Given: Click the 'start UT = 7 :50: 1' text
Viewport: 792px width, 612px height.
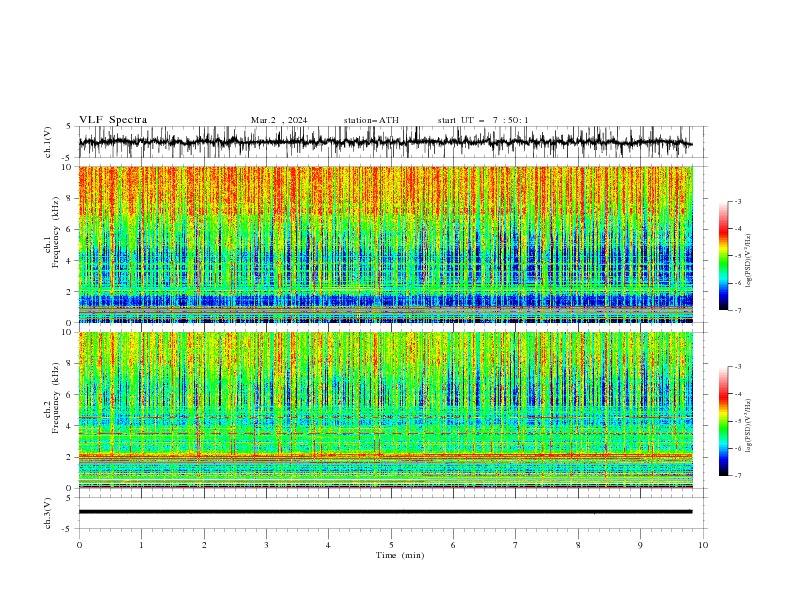Looking at the screenshot, I should click(x=483, y=120).
